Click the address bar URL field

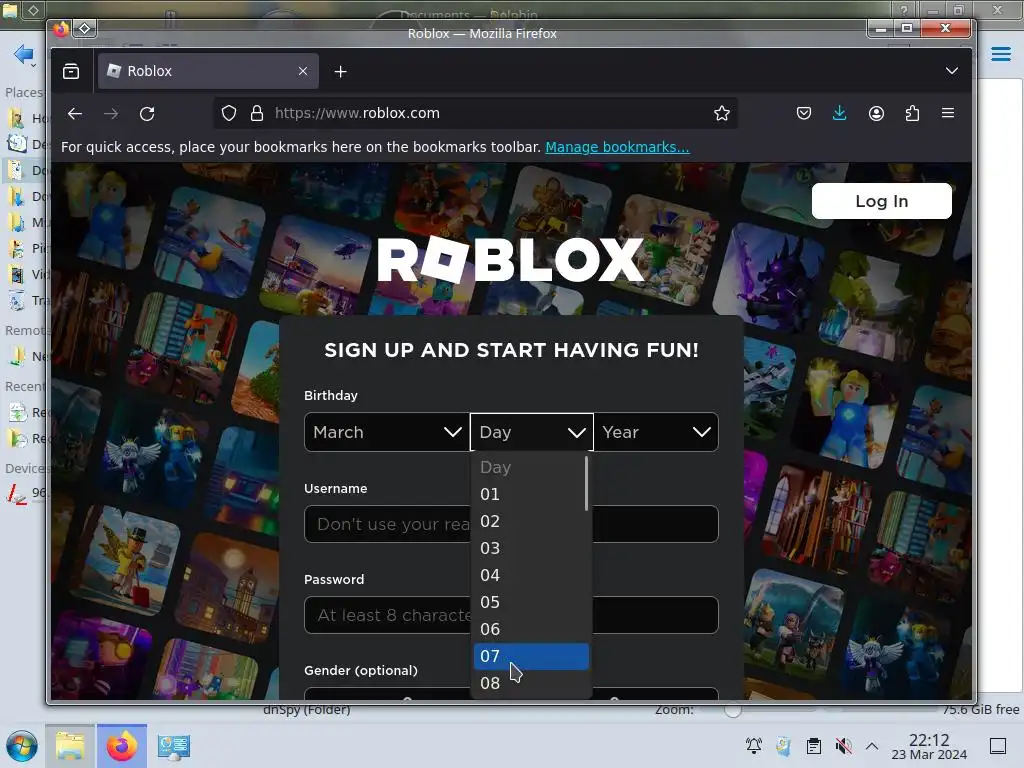click(475, 114)
